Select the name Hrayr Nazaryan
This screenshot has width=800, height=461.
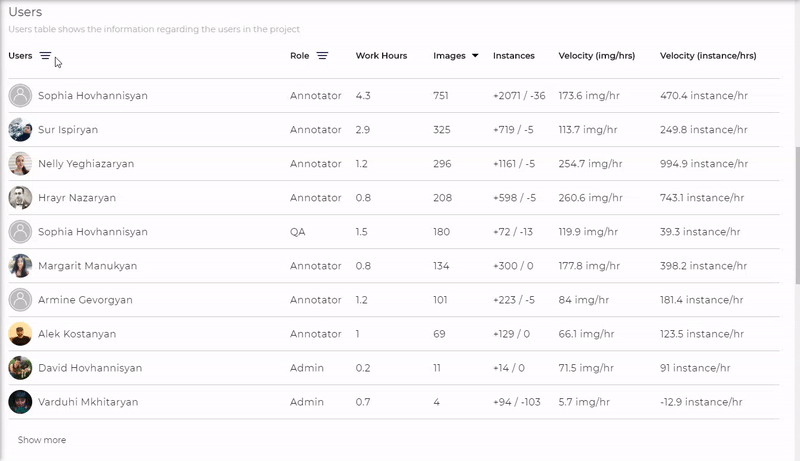pyautogui.click(x=77, y=198)
